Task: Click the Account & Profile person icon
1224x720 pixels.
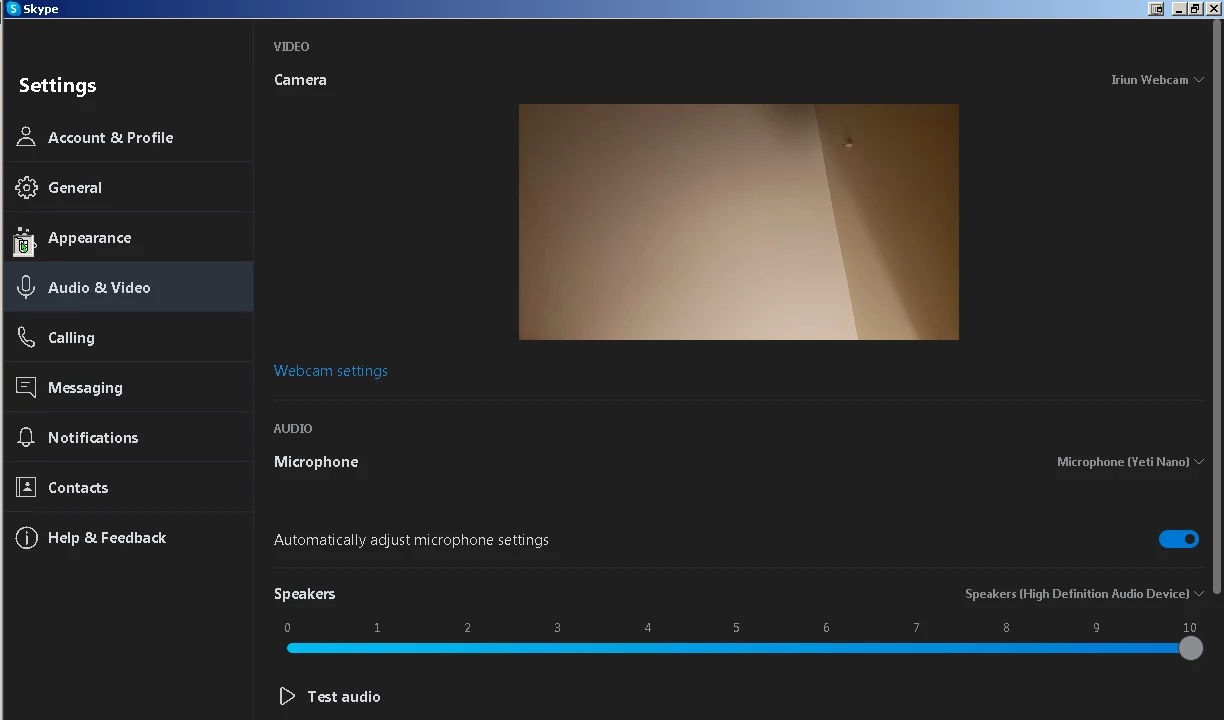Action: coord(27,137)
